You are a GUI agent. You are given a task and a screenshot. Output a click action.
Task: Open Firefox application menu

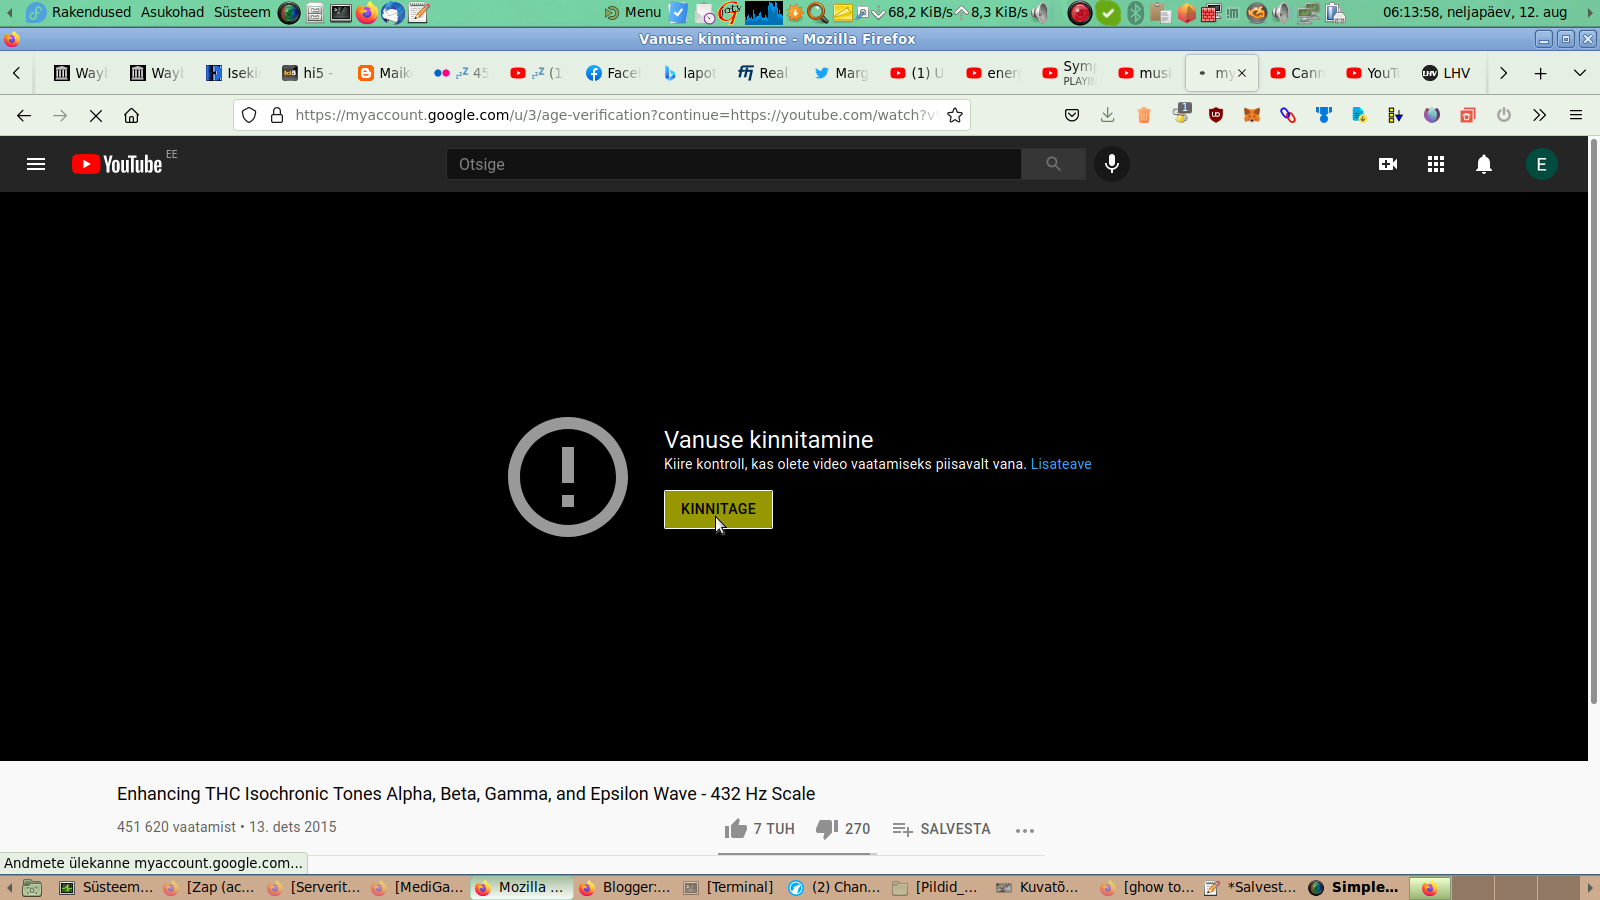pyautogui.click(x=1576, y=115)
